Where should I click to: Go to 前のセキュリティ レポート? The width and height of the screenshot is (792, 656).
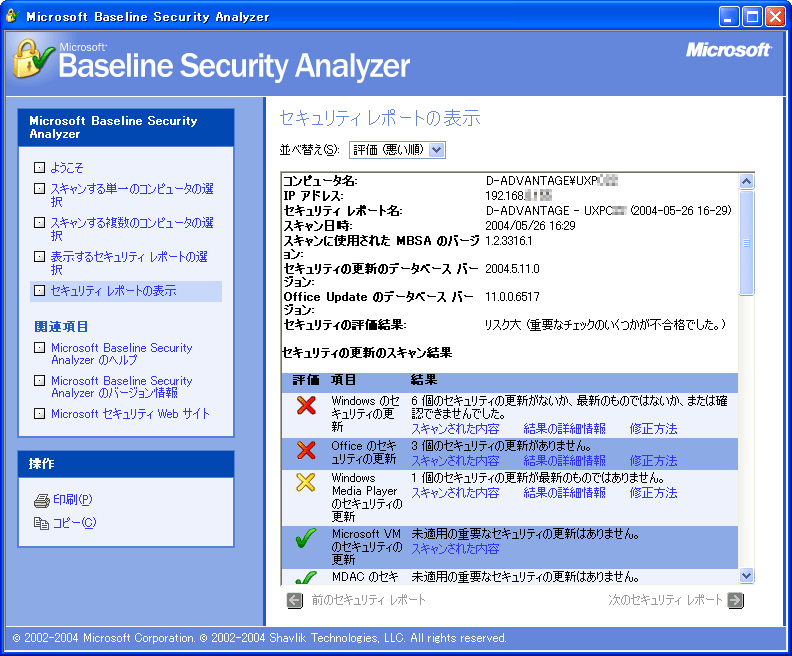[368, 600]
